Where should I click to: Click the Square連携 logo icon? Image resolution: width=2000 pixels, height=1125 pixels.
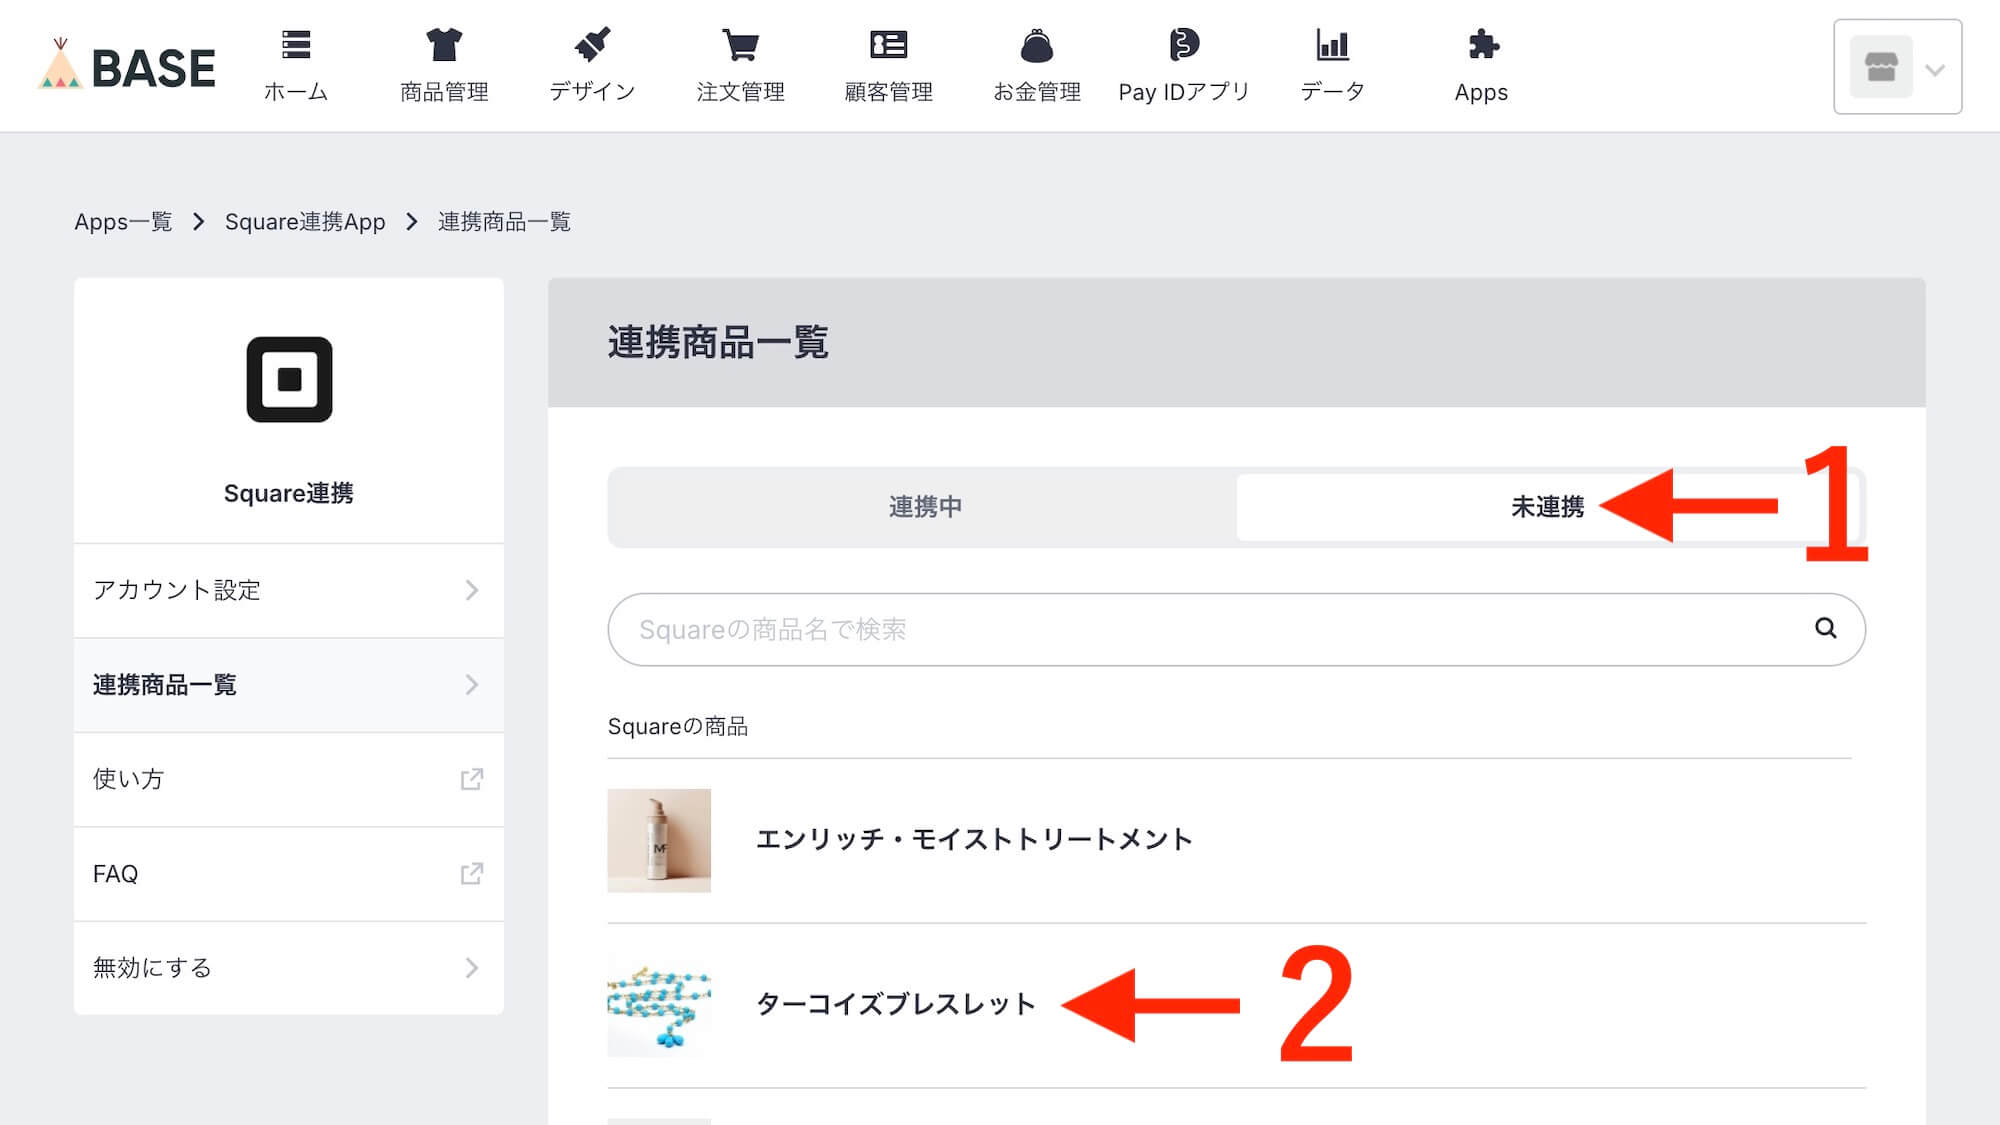tap(289, 379)
